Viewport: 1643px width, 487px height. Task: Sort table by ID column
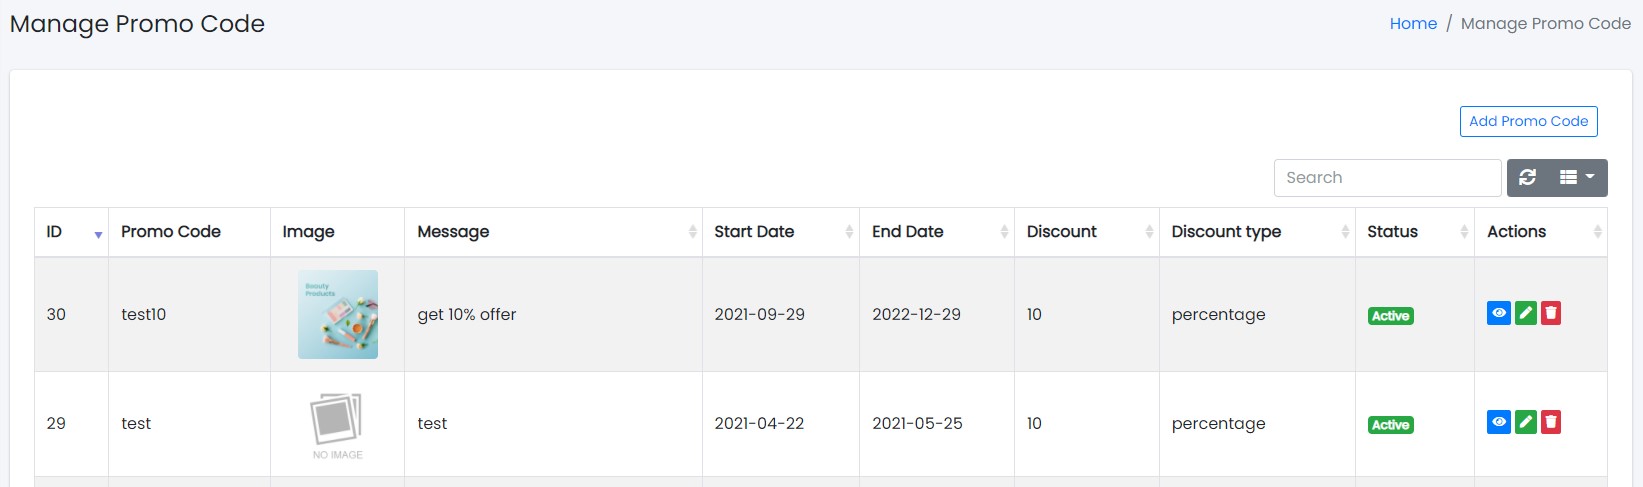(71, 232)
